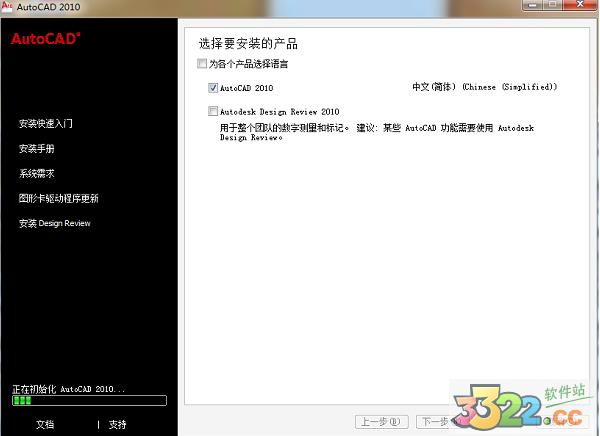Viewport: 600px width, 436px height.
Task: Close the AutoCAD 2010 installer window
Action: point(579,5)
